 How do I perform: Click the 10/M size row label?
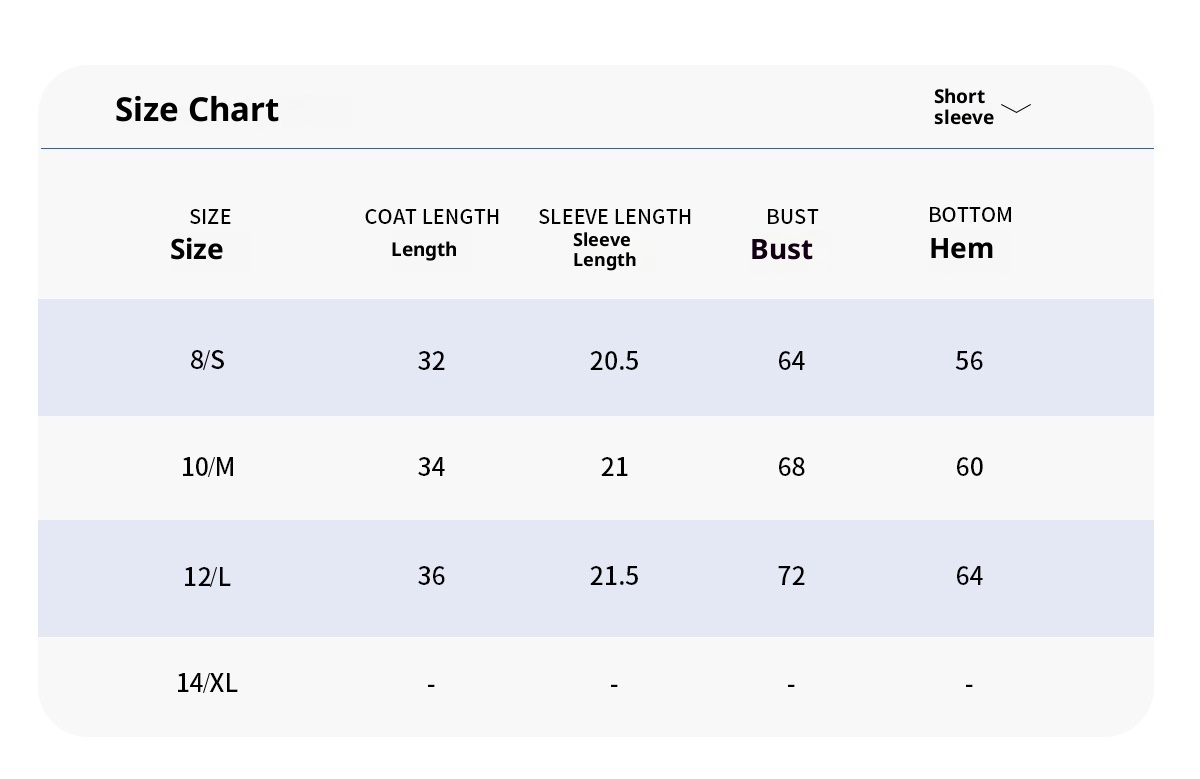click(208, 467)
